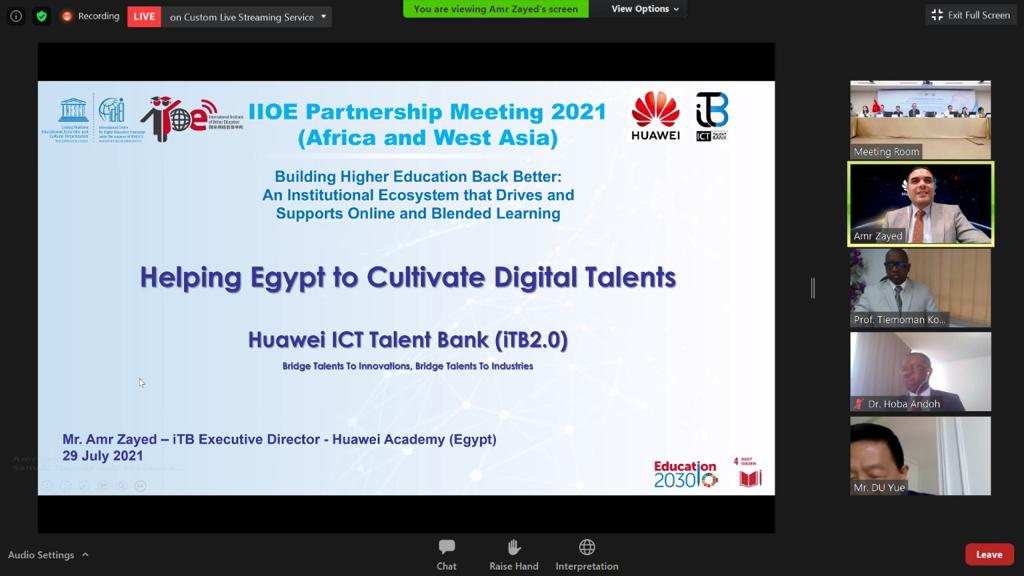Expand the Custom Live Streaming Service dropdown
The image size is (1024, 576).
pyautogui.click(x=323, y=17)
